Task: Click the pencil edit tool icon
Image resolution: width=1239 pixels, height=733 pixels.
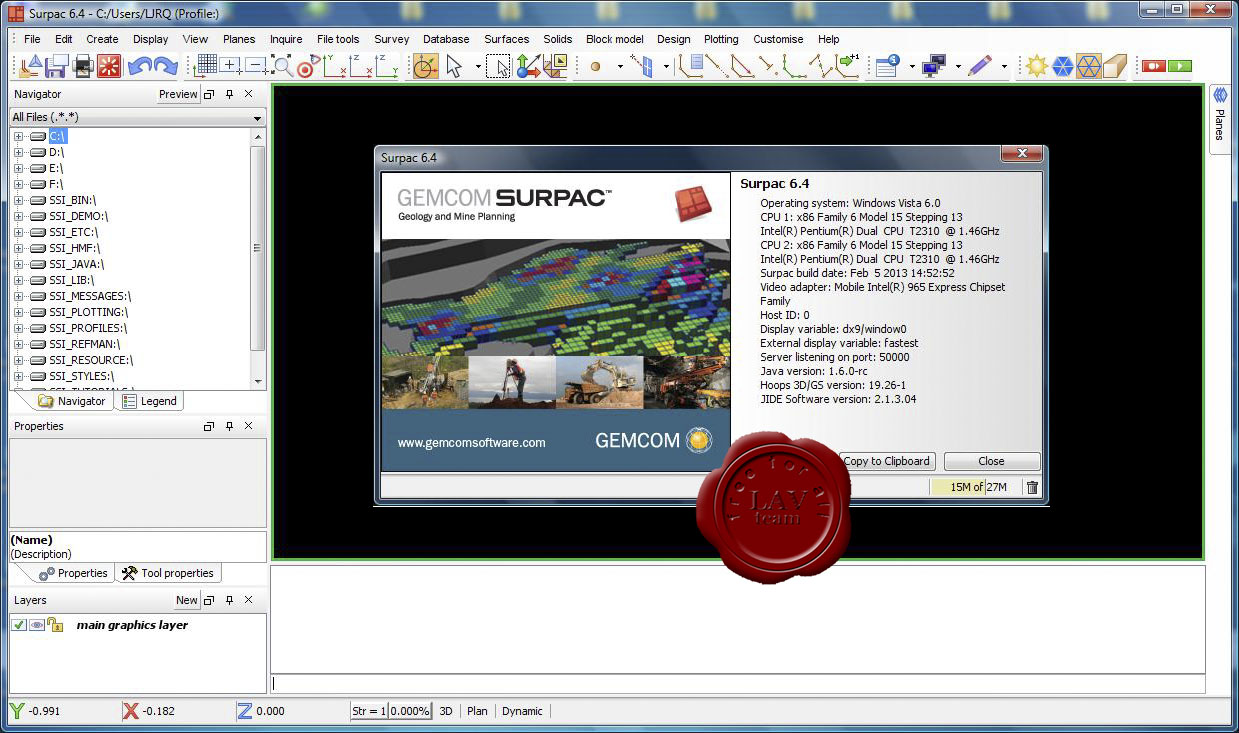Action: tap(980, 66)
